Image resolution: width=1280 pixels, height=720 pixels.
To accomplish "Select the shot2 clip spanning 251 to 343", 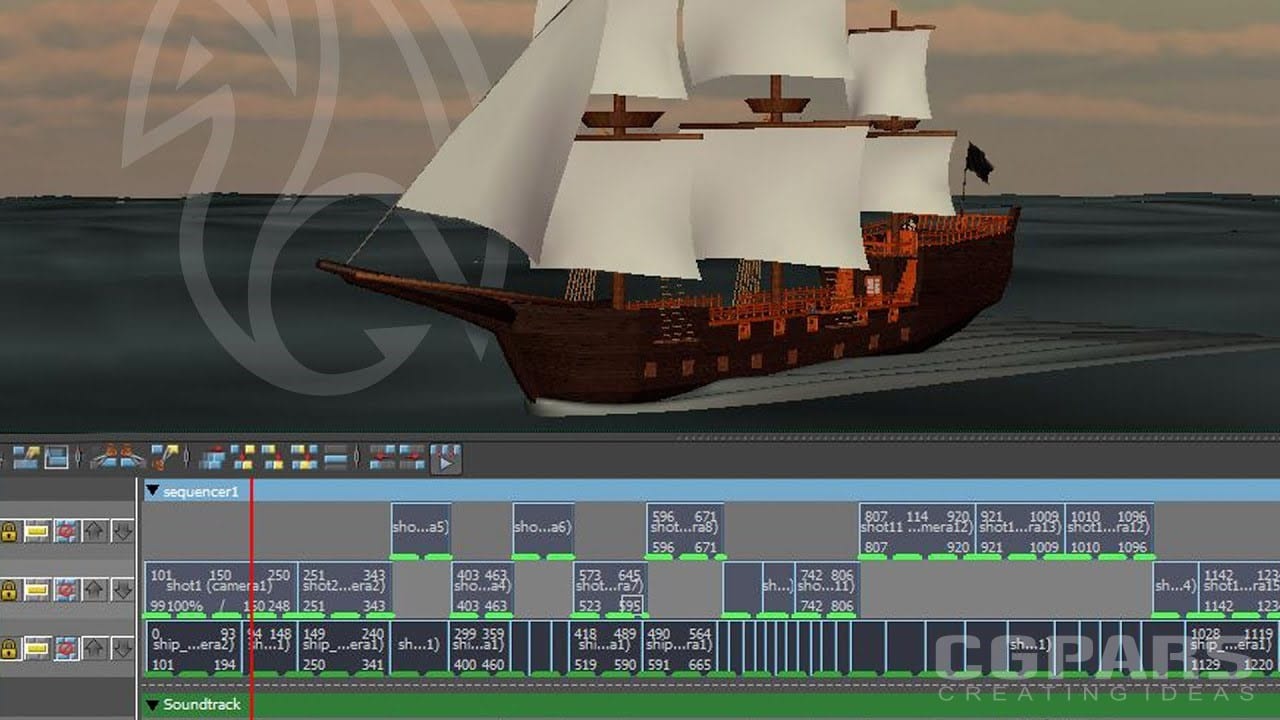I will click(x=344, y=587).
